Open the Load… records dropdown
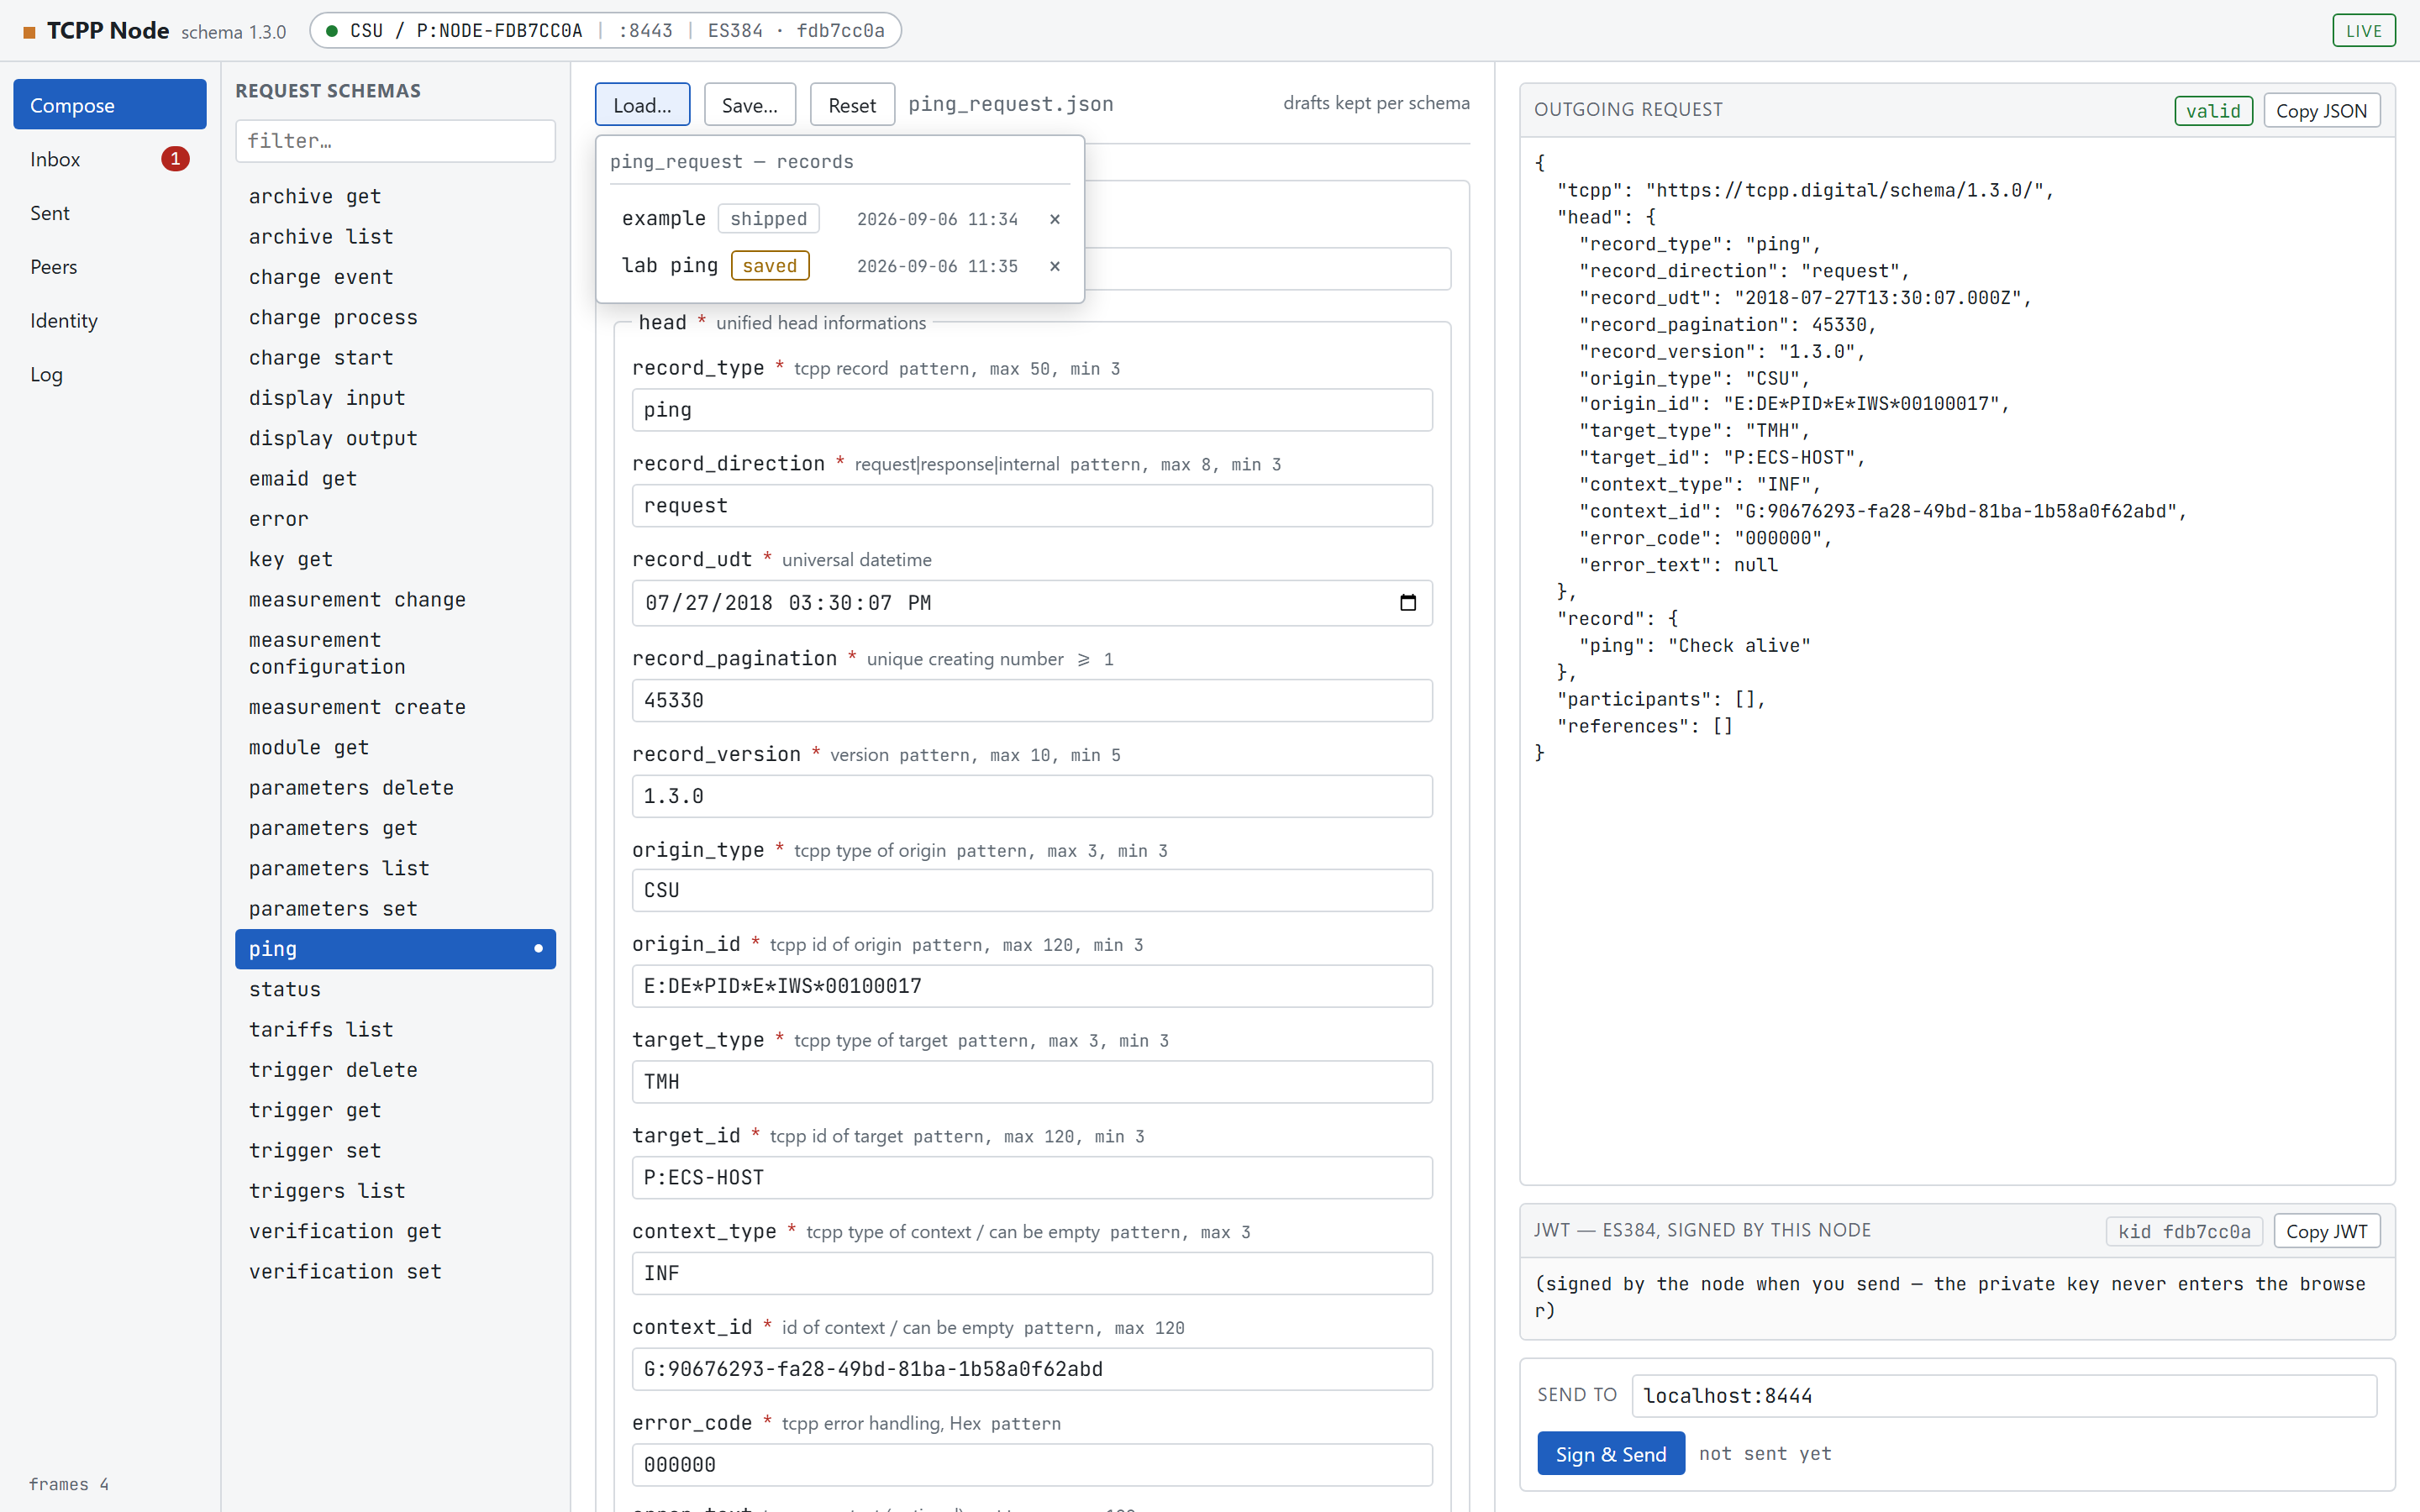 642,105
